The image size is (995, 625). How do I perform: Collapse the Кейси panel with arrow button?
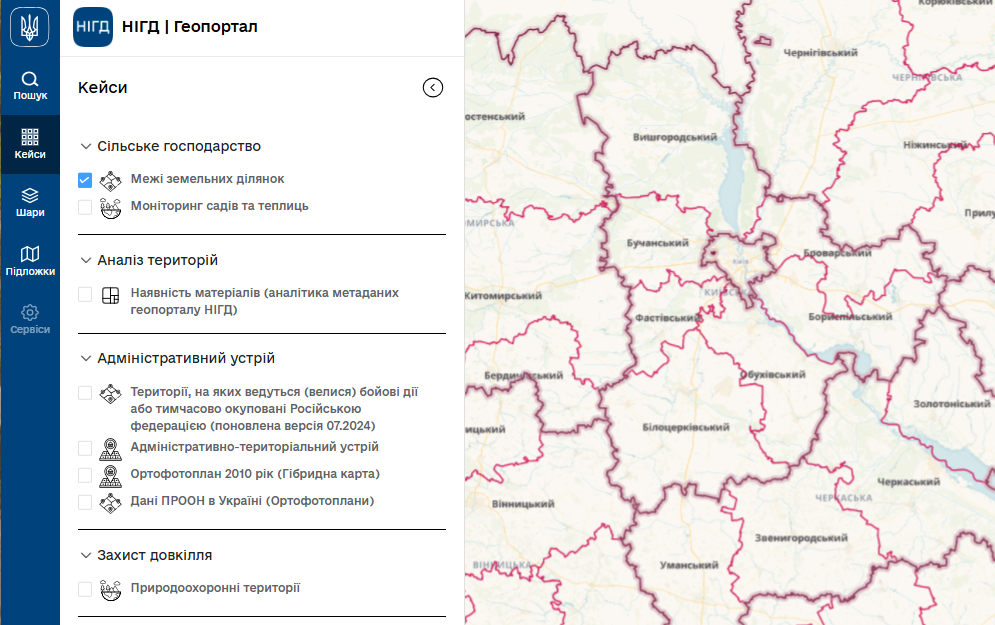[432, 88]
